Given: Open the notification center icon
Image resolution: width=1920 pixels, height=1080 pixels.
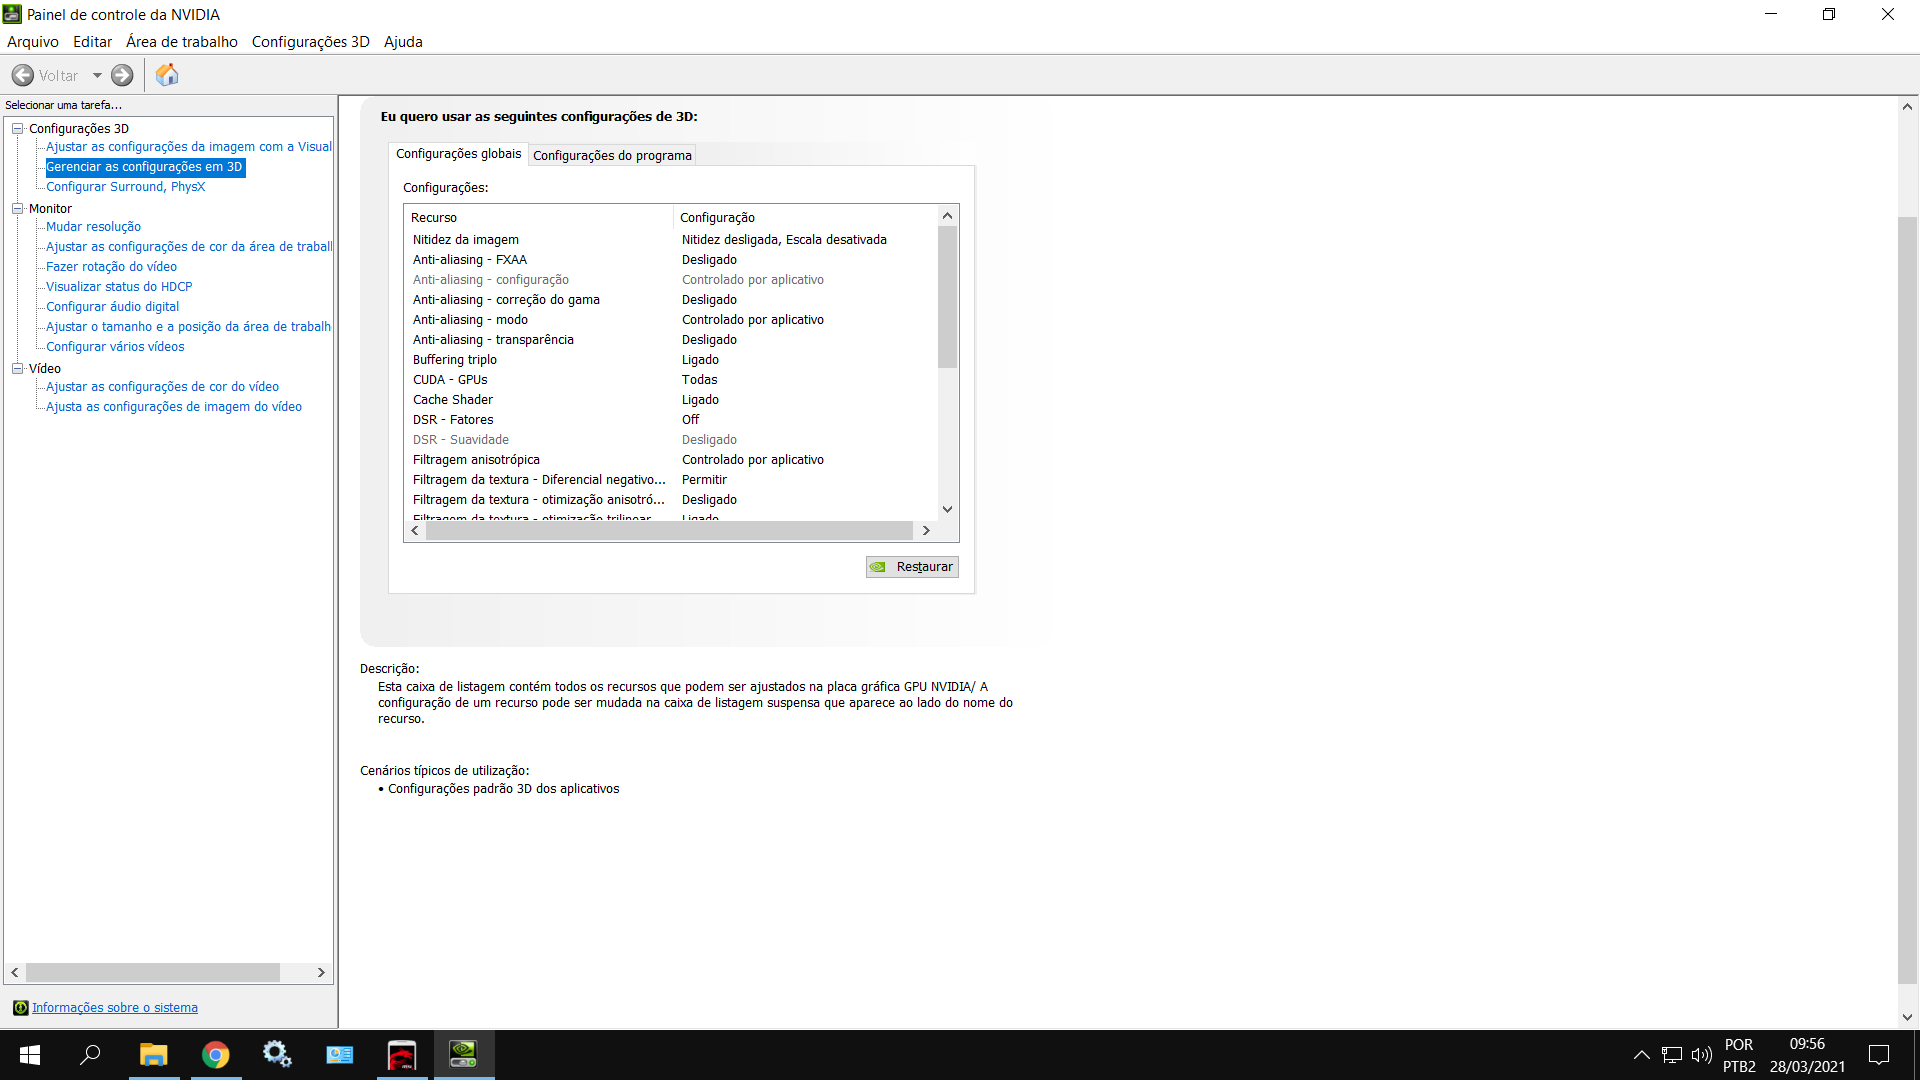Looking at the screenshot, I should (x=1879, y=1055).
